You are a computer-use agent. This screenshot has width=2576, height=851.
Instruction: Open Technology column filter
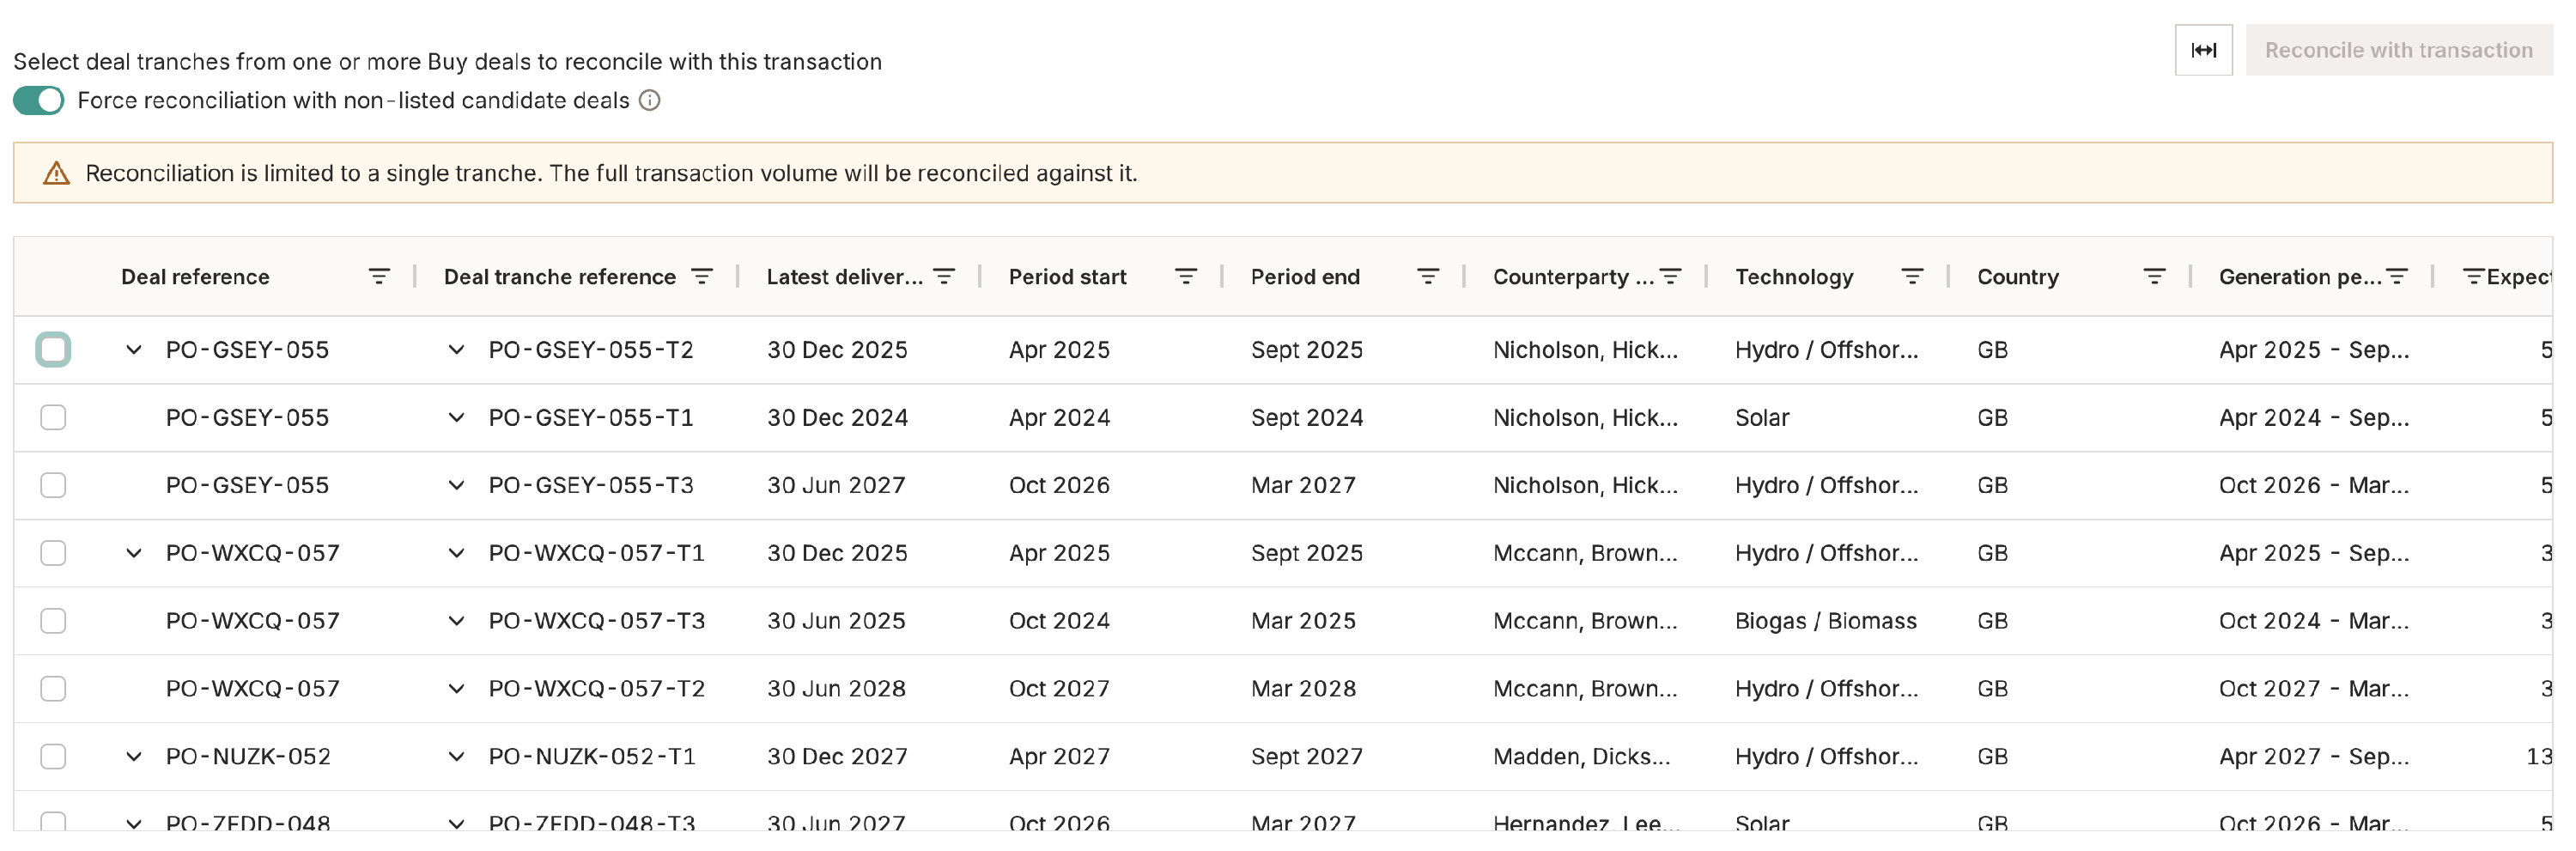(x=1911, y=277)
